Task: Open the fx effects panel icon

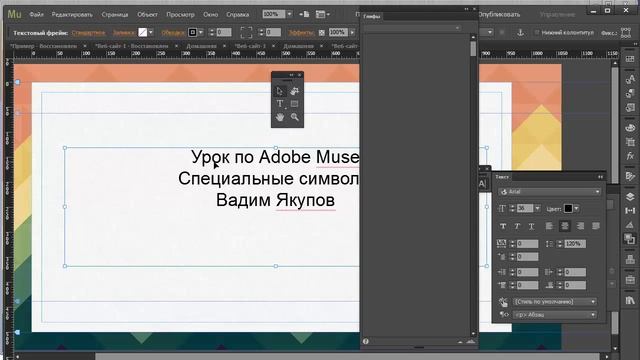Action: point(630,156)
